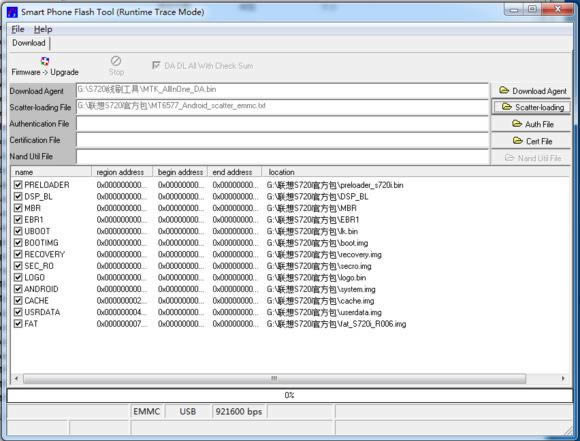580x441 pixels.
Task: Click the Nand Util File input field
Action: click(283, 156)
